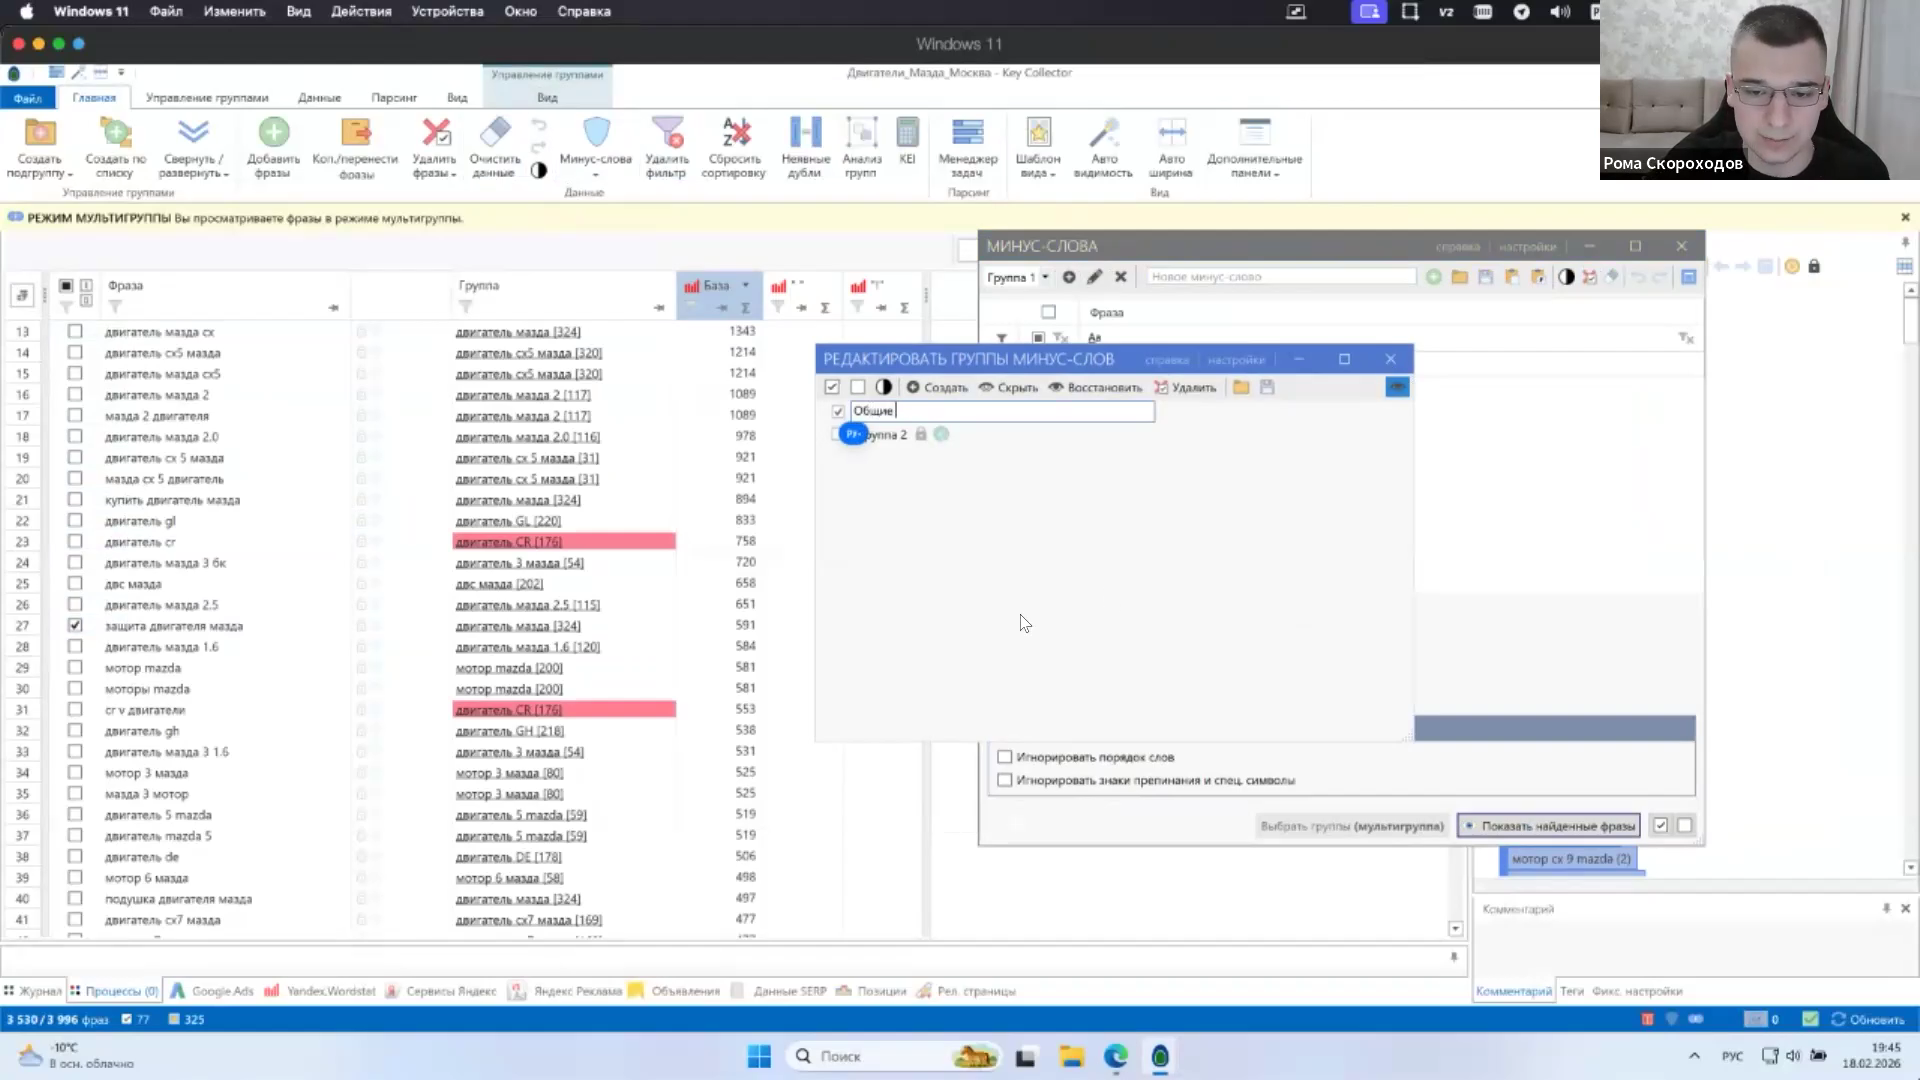
Task: Click the Remove filter icon in ribbon
Action: [666, 132]
